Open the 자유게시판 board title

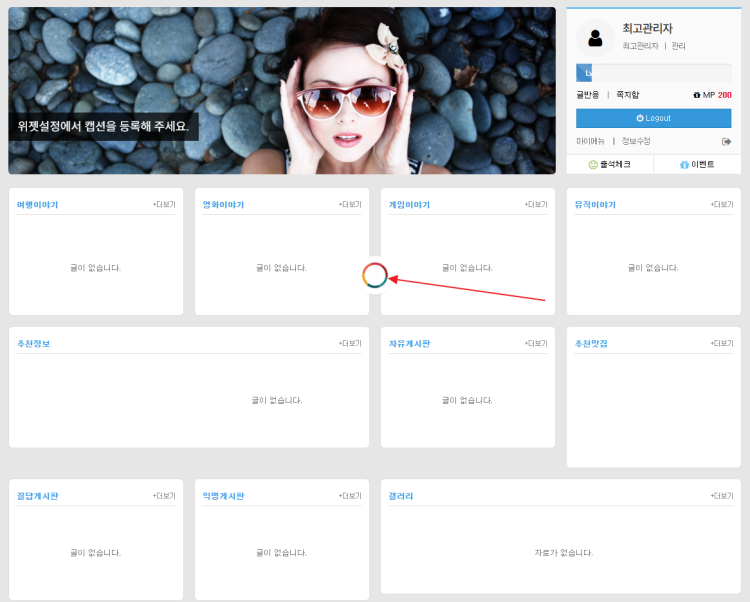click(x=409, y=344)
